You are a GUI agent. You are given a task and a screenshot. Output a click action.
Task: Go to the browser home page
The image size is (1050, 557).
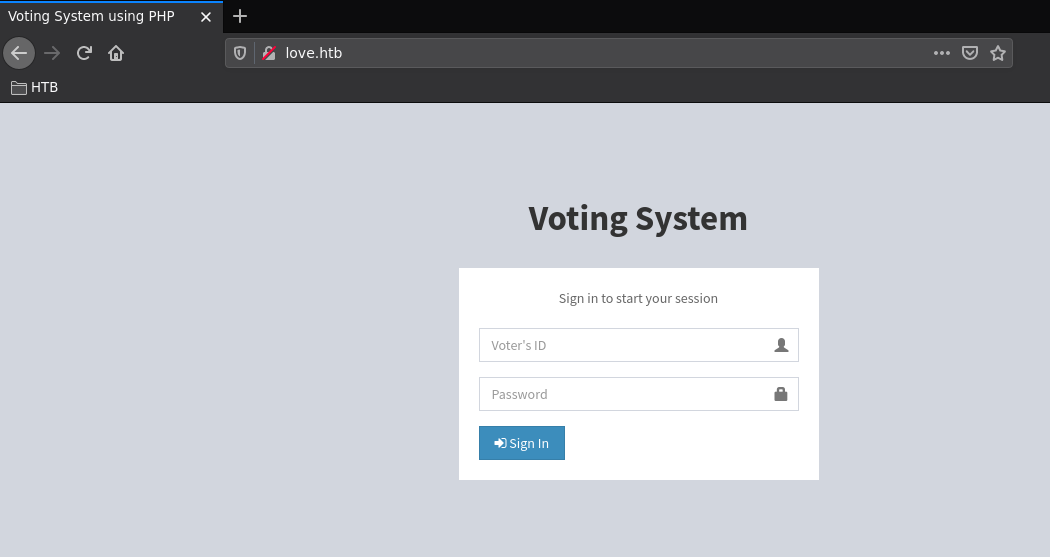(x=116, y=53)
